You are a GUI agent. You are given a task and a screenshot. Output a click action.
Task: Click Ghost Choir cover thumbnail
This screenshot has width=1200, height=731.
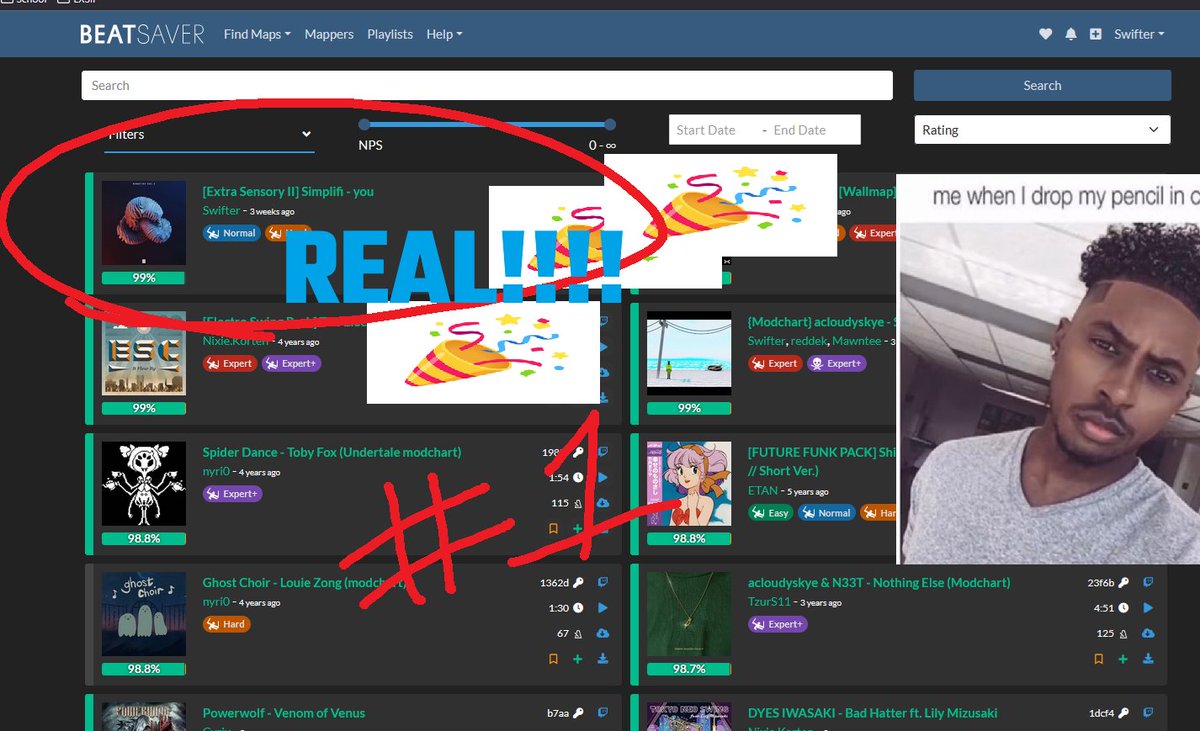(144, 614)
